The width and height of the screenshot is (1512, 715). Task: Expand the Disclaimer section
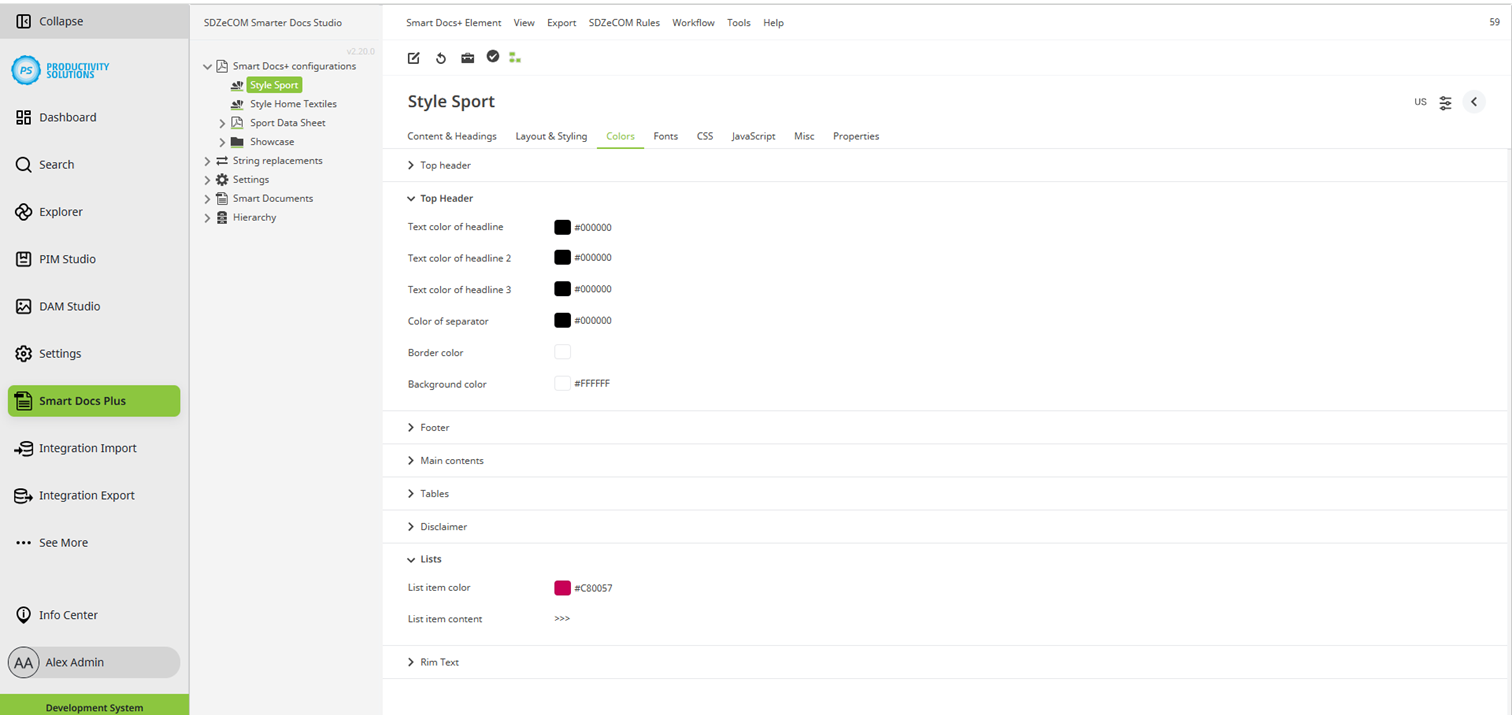[x=411, y=526]
